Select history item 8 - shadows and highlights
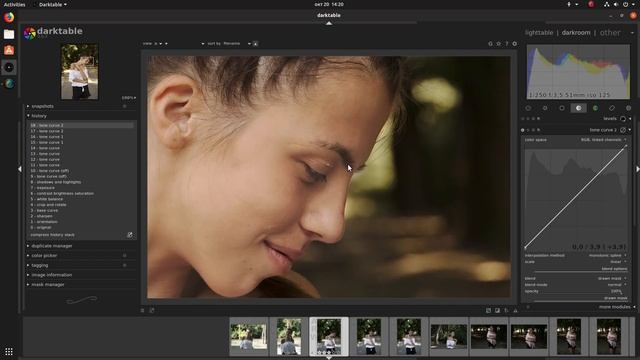Viewport: 640px width, 360px height. (x=81, y=182)
